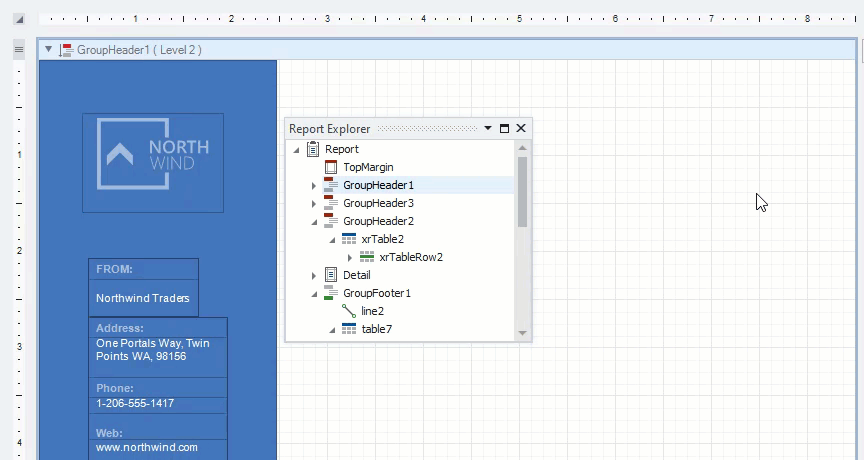Expand GroupHeader1 node in Report Explorer
The width and height of the screenshot is (864, 460).
(x=314, y=185)
